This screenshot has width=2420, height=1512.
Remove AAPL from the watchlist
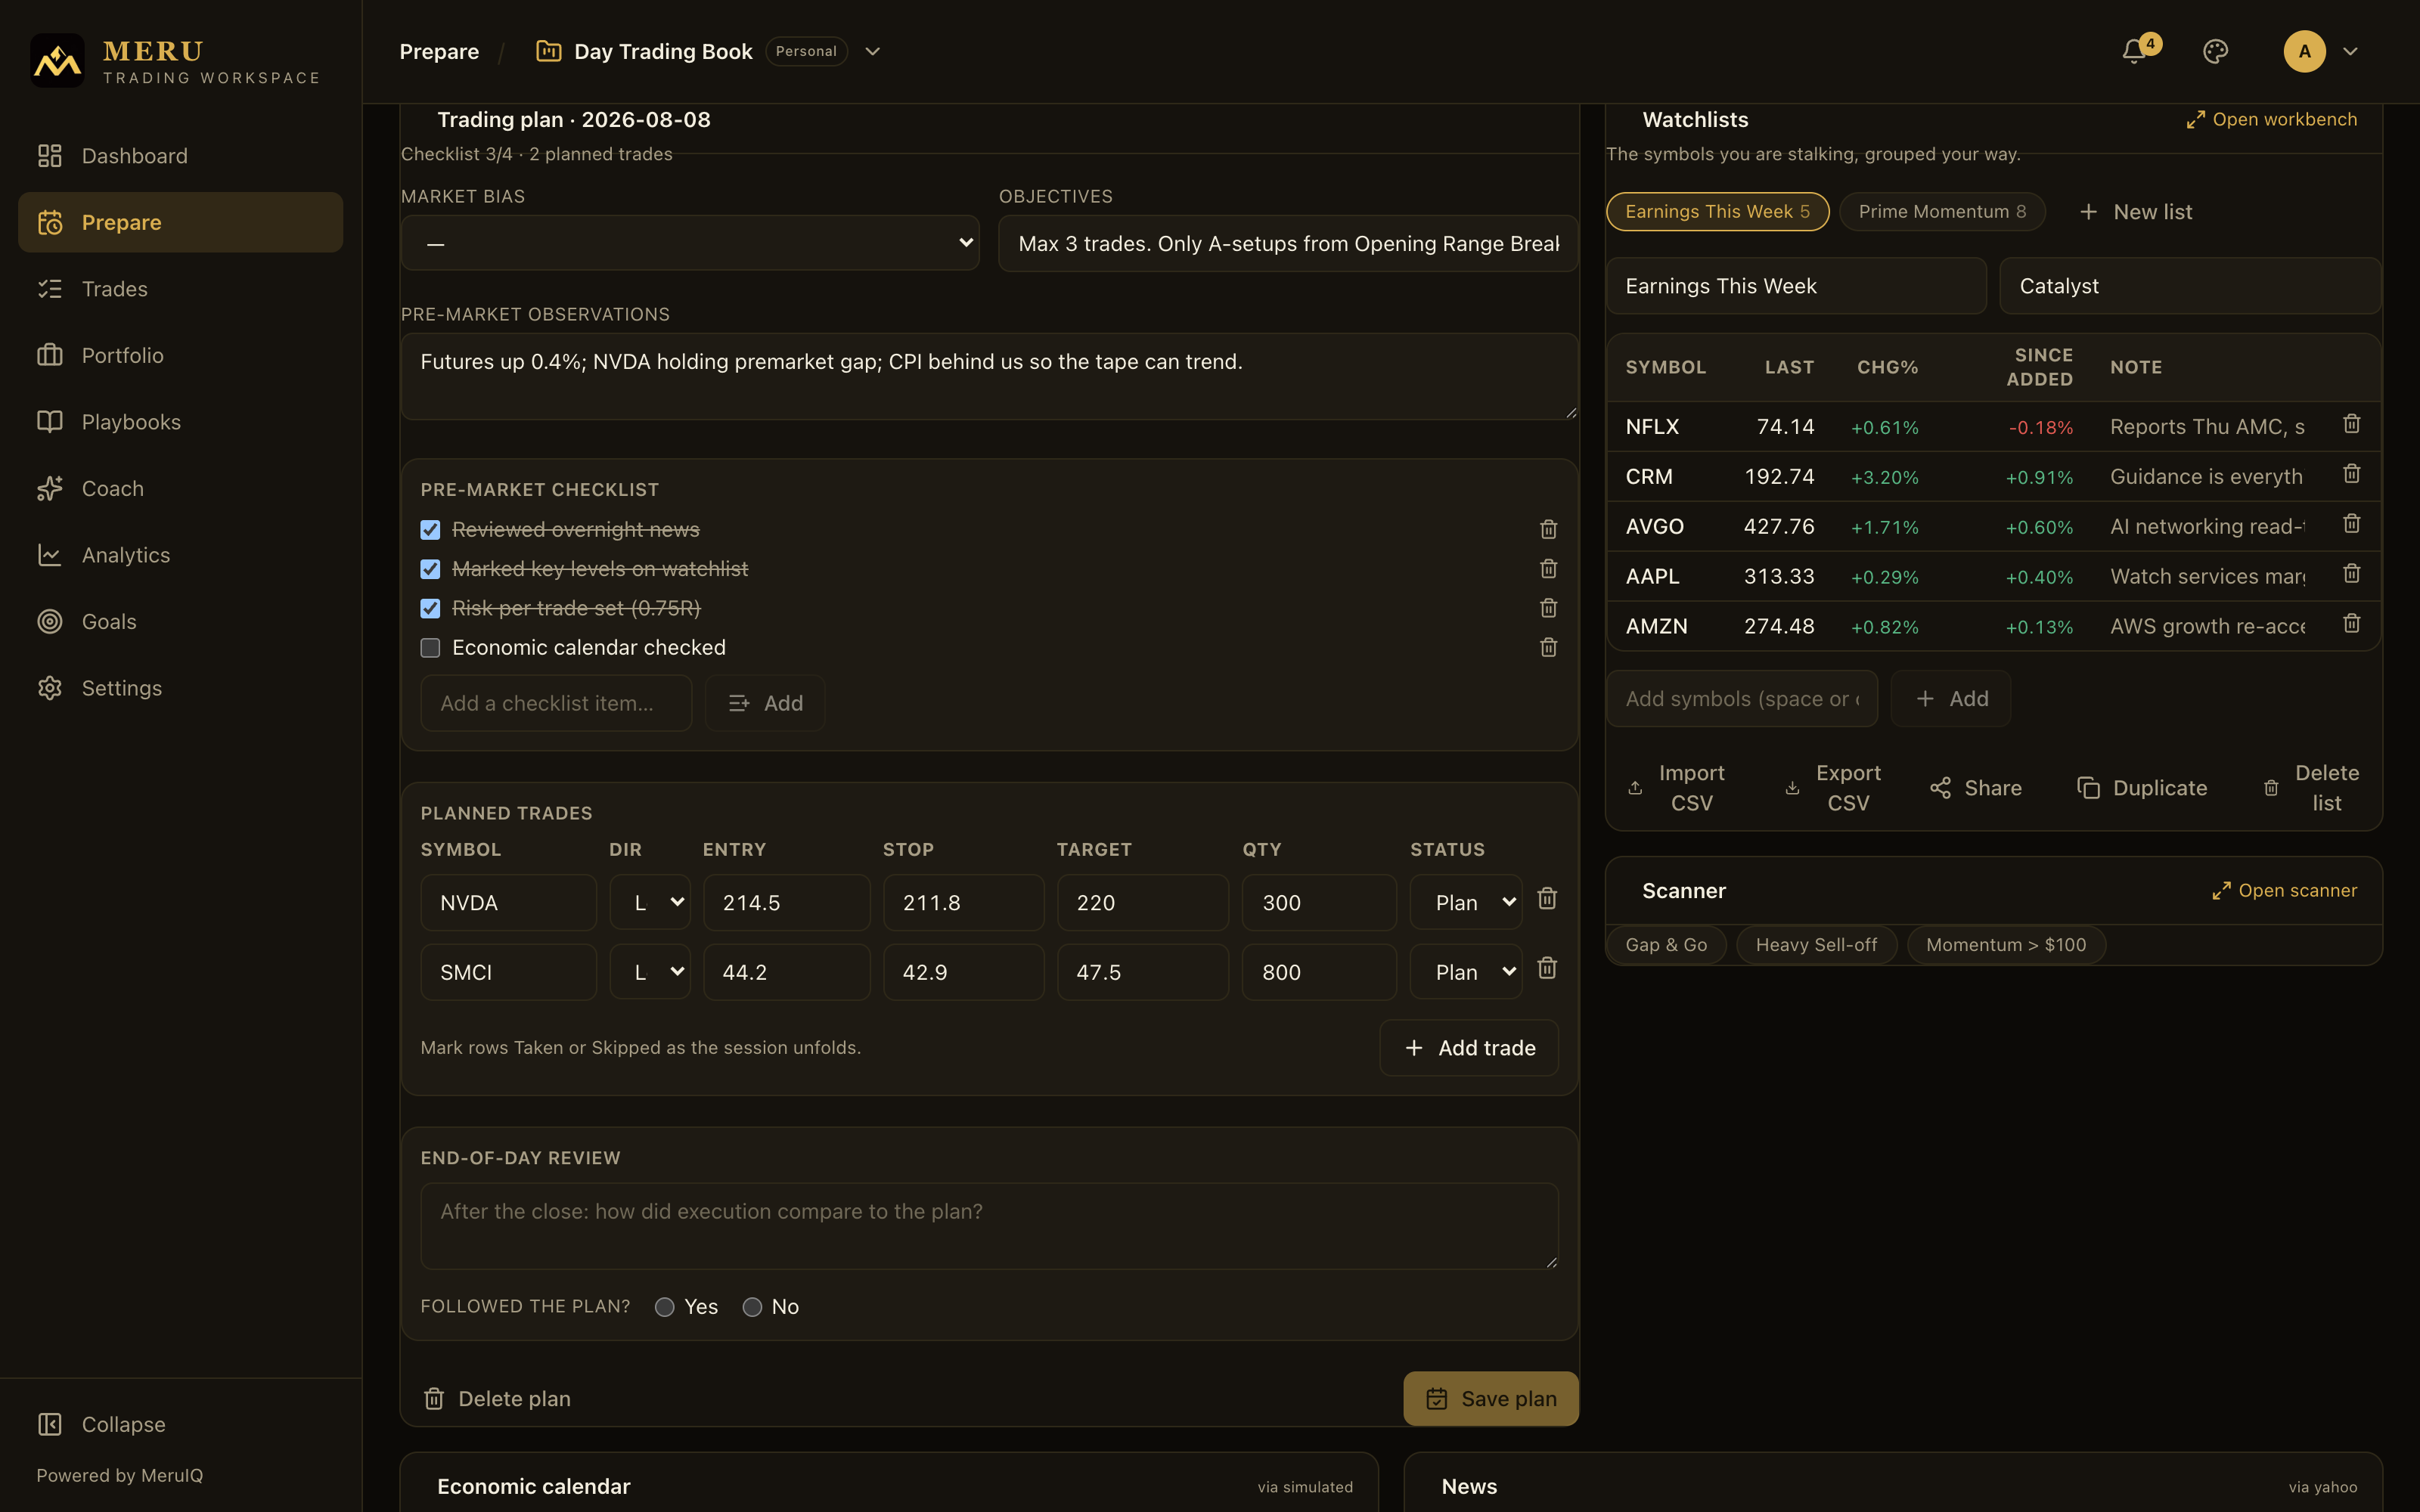coord(2352,574)
